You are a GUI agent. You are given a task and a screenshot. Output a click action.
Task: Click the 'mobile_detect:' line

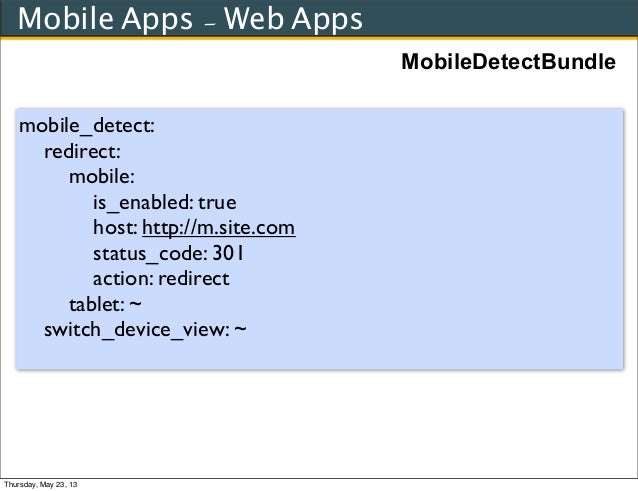[87, 125]
